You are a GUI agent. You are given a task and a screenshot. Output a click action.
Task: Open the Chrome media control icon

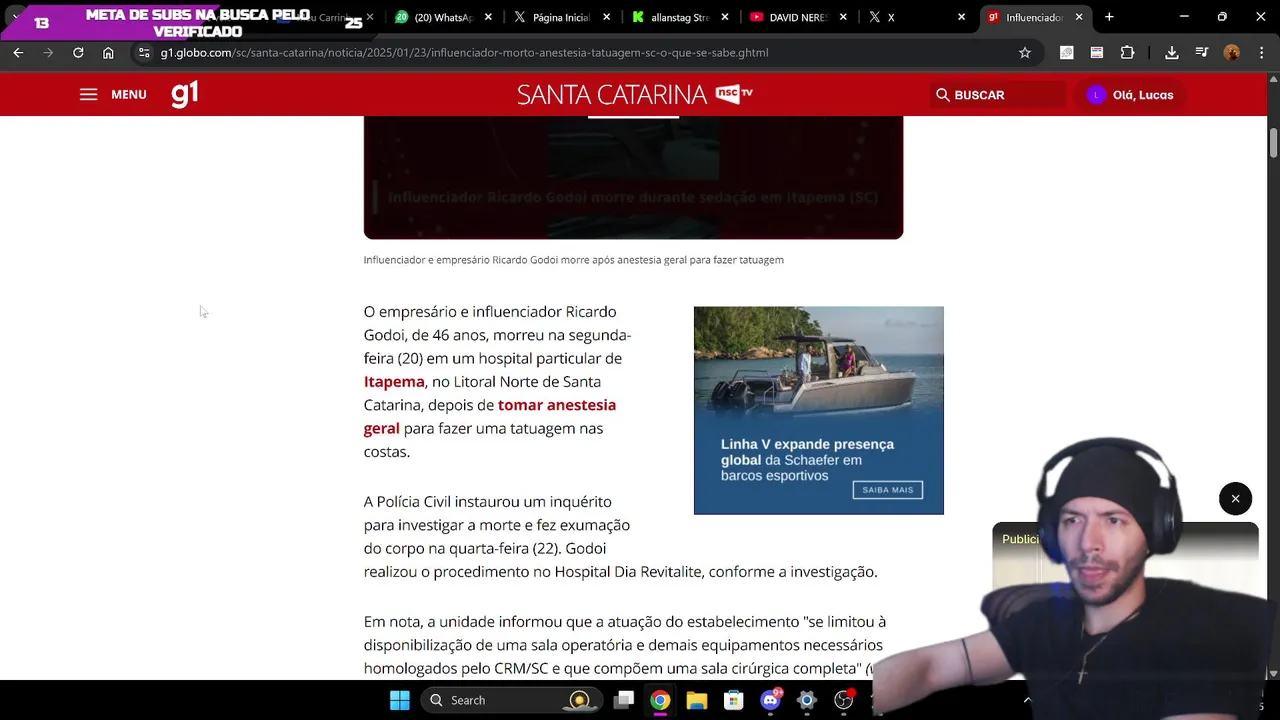[x=1202, y=52]
